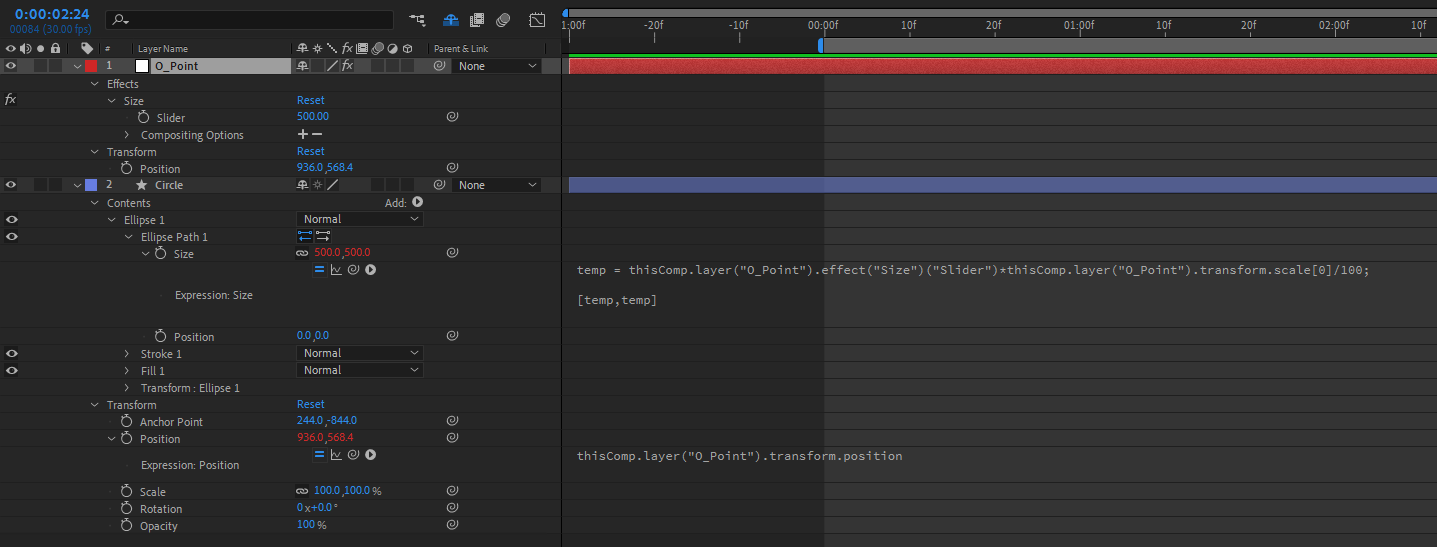Toggle Motion Blur enable button in header
The height and width of the screenshot is (547, 1437).
tap(503, 20)
